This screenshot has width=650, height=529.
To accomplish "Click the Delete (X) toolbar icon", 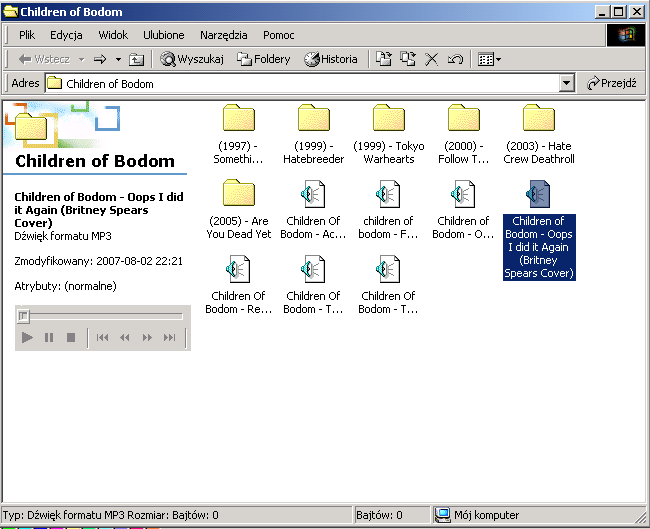I will pos(432,59).
